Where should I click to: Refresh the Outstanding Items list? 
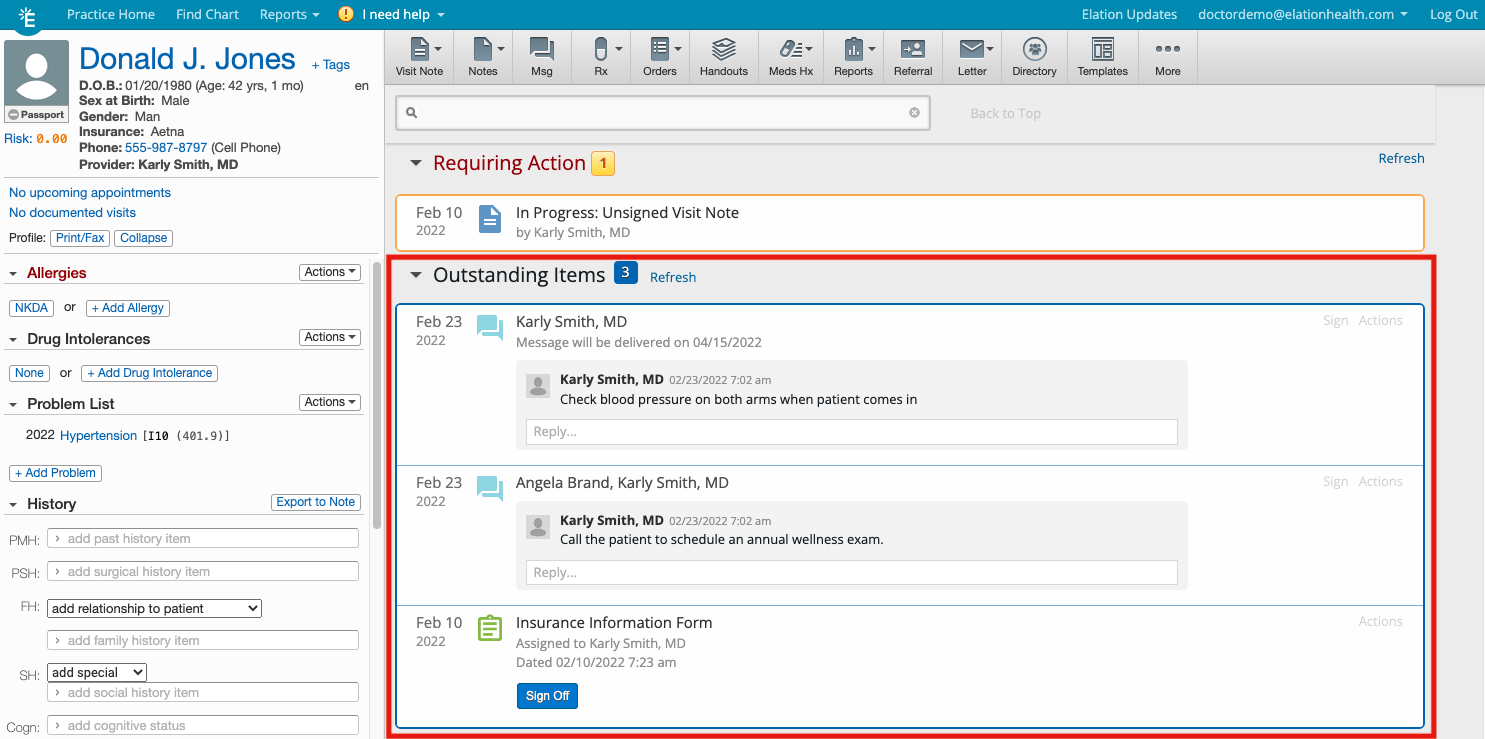click(672, 277)
